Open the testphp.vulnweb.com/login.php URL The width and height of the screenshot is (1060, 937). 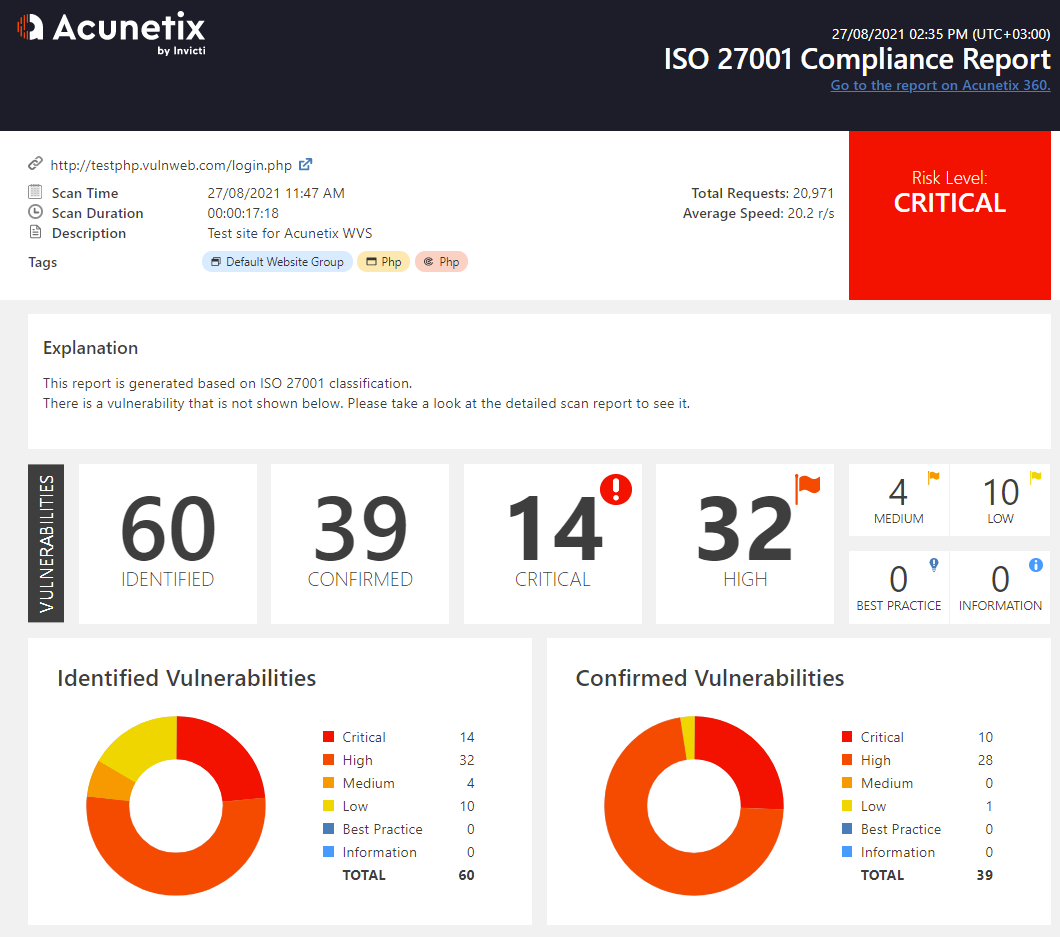click(x=171, y=165)
